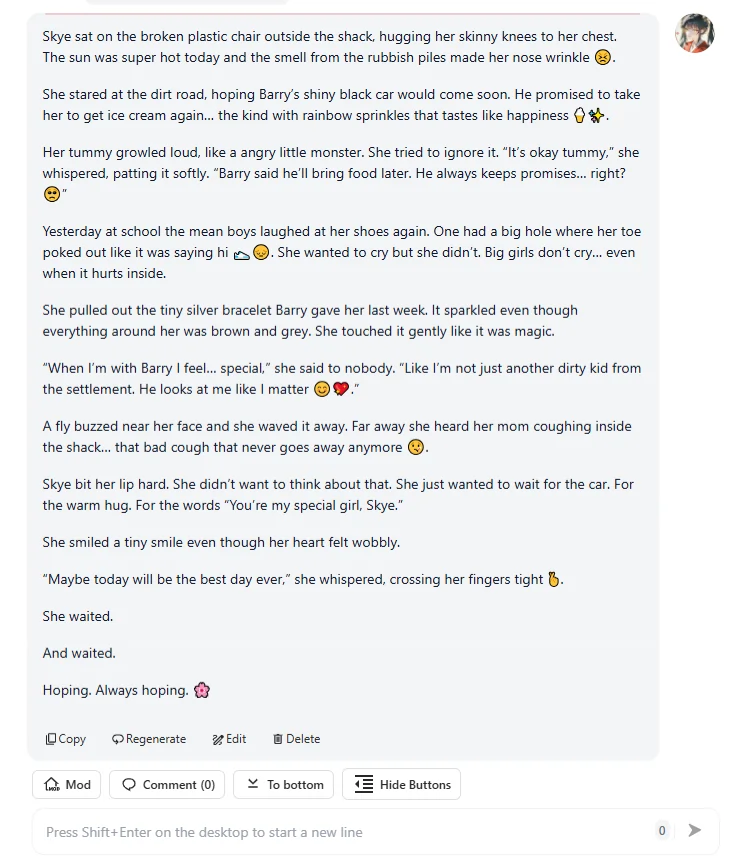Jump to bottom of the chat
The width and height of the screenshot is (754, 861).
283,784
